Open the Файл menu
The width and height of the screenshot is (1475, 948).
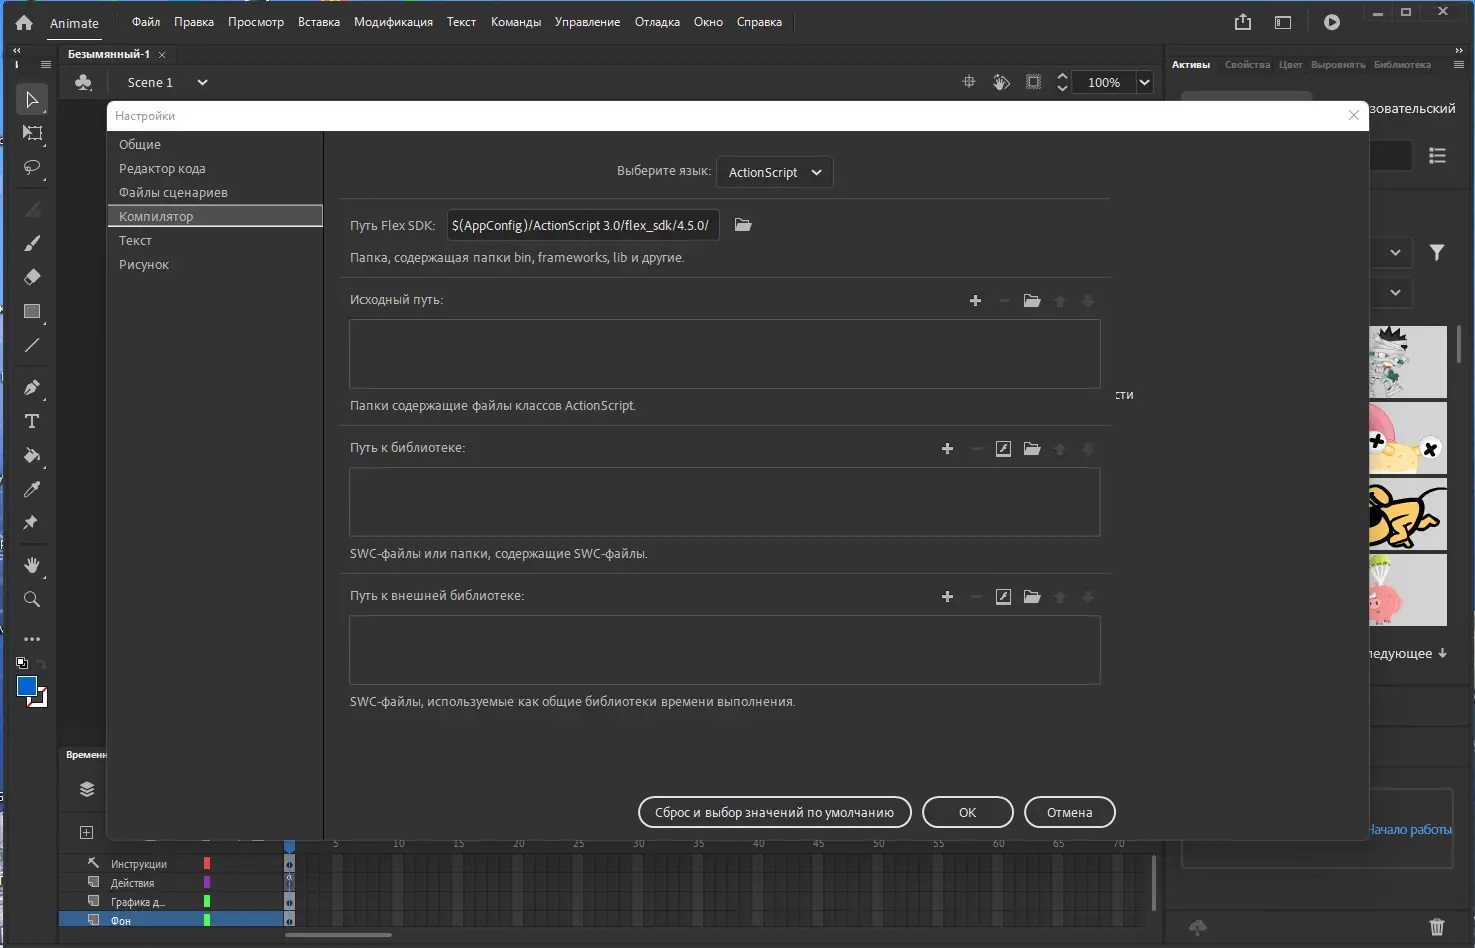[x=146, y=22]
